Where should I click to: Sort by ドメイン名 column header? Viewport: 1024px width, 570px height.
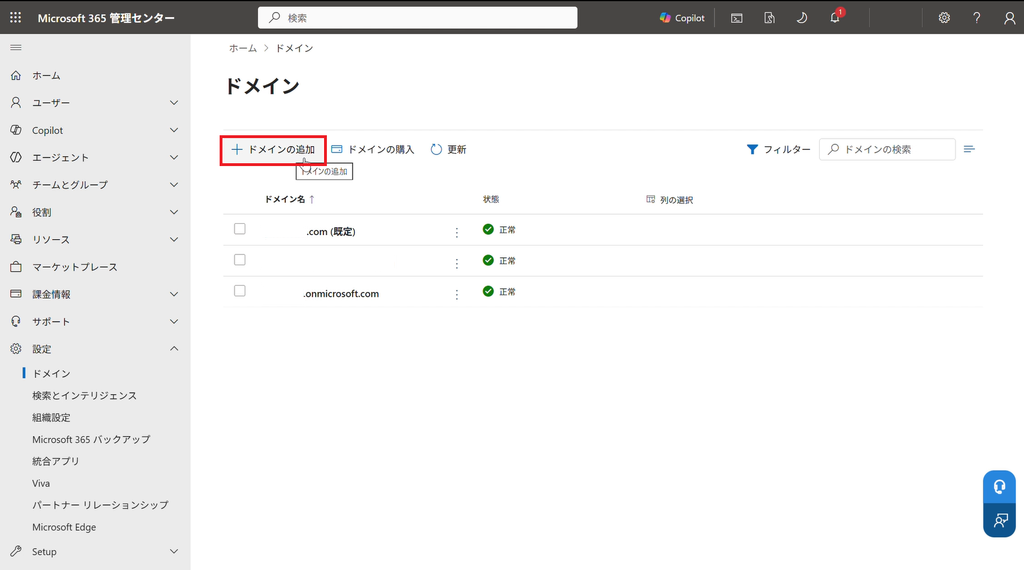click(x=285, y=199)
